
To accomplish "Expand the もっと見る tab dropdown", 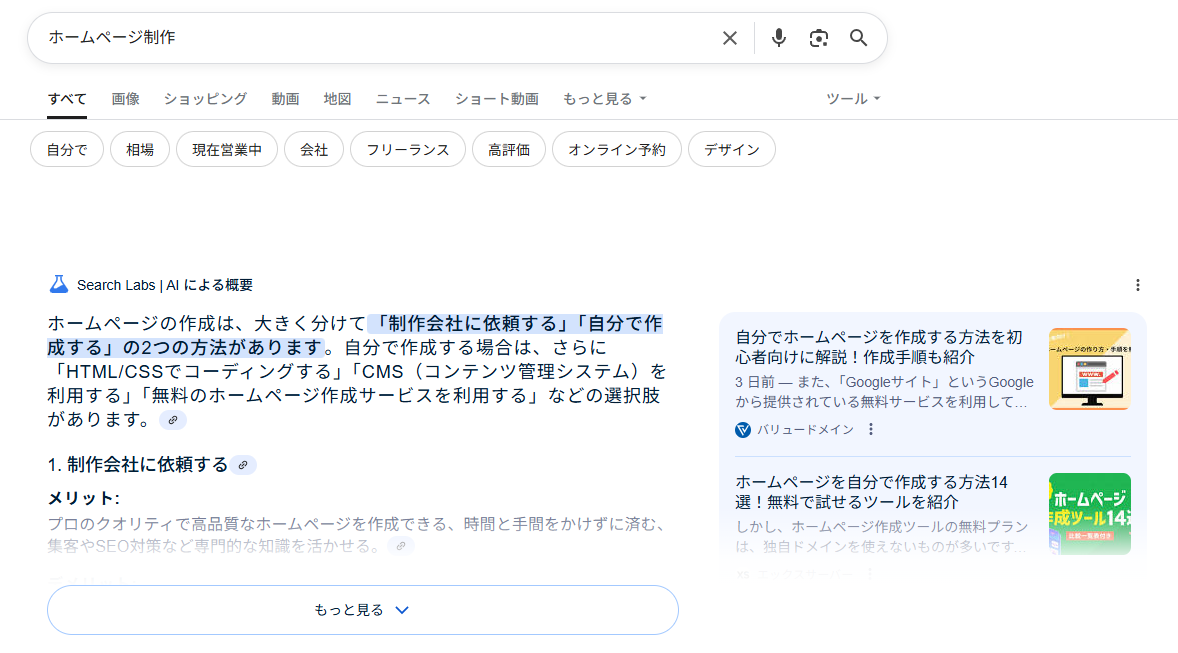I will click(x=604, y=99).
